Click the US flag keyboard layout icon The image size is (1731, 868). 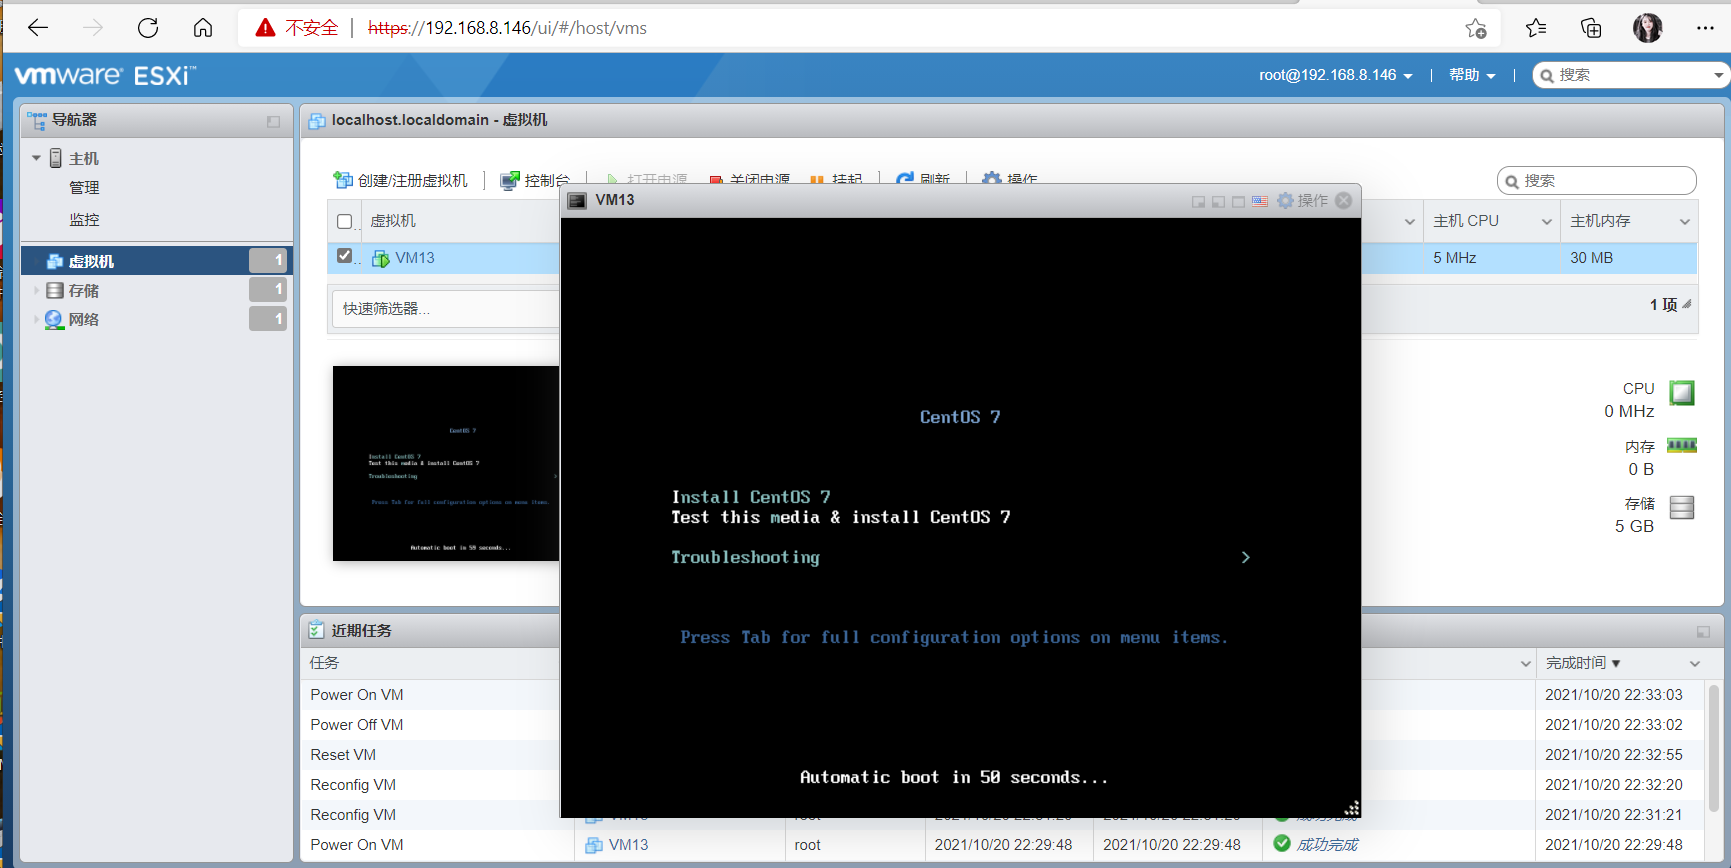[x=1260, y=202]
